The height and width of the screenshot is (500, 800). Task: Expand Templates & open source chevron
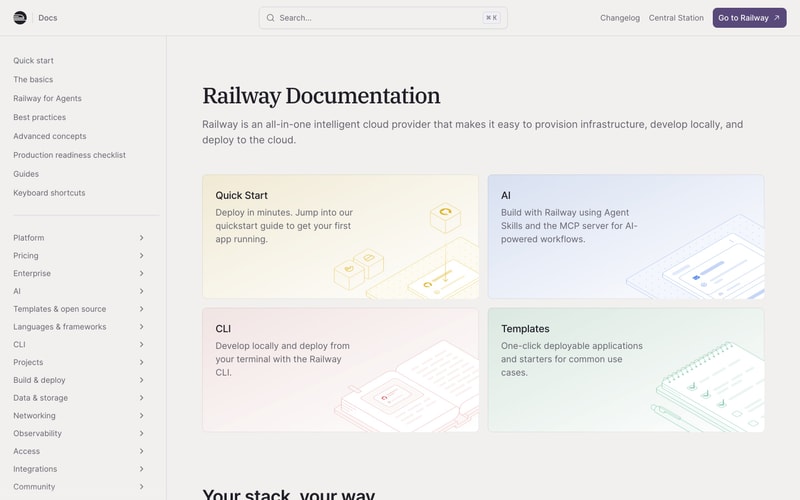tap(141, 309)
